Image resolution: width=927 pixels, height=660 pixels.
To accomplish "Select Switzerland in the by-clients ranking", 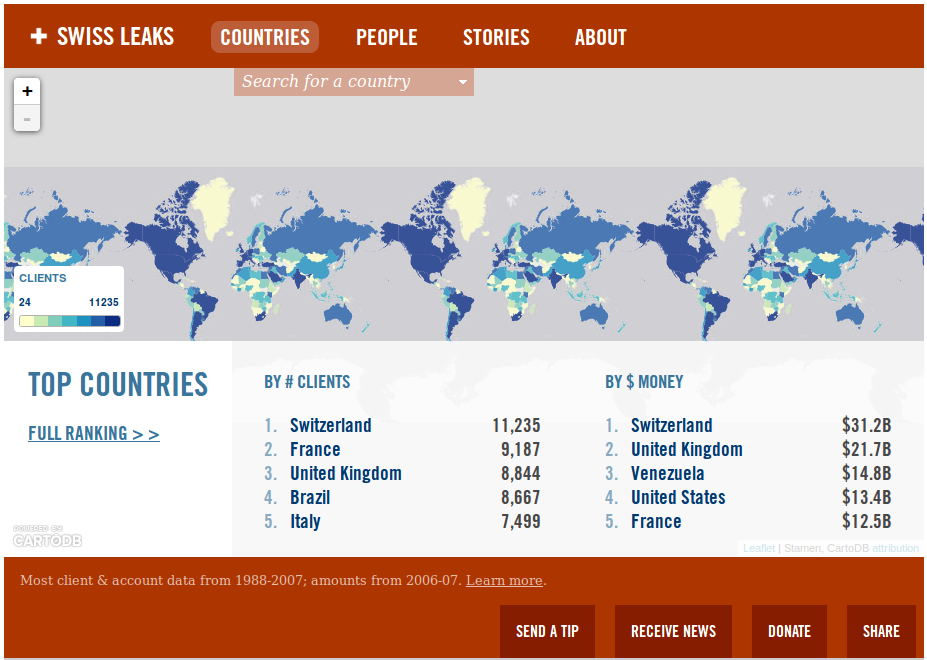I will 330,425.
